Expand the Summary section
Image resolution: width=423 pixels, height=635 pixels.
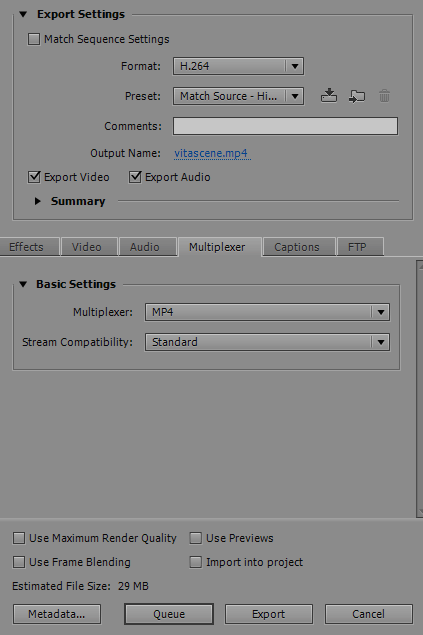38,201
